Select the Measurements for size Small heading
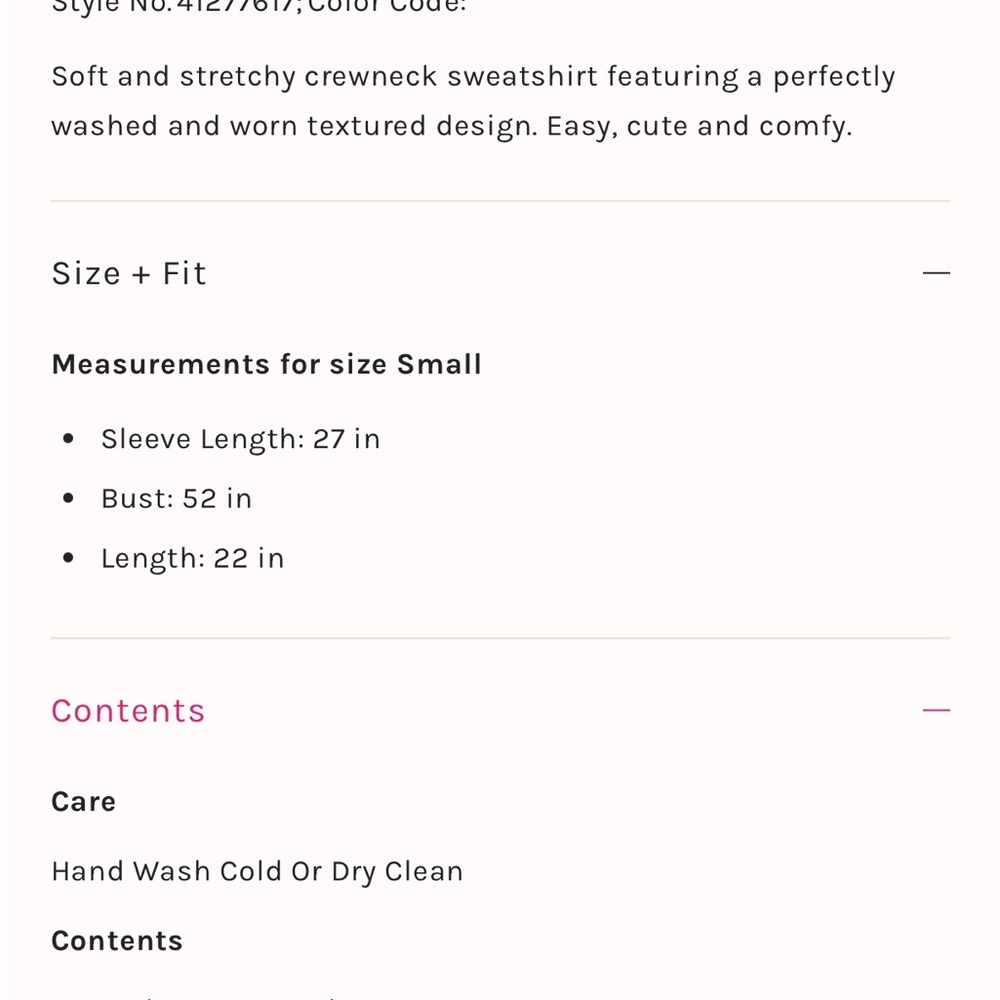 [267, 365]
